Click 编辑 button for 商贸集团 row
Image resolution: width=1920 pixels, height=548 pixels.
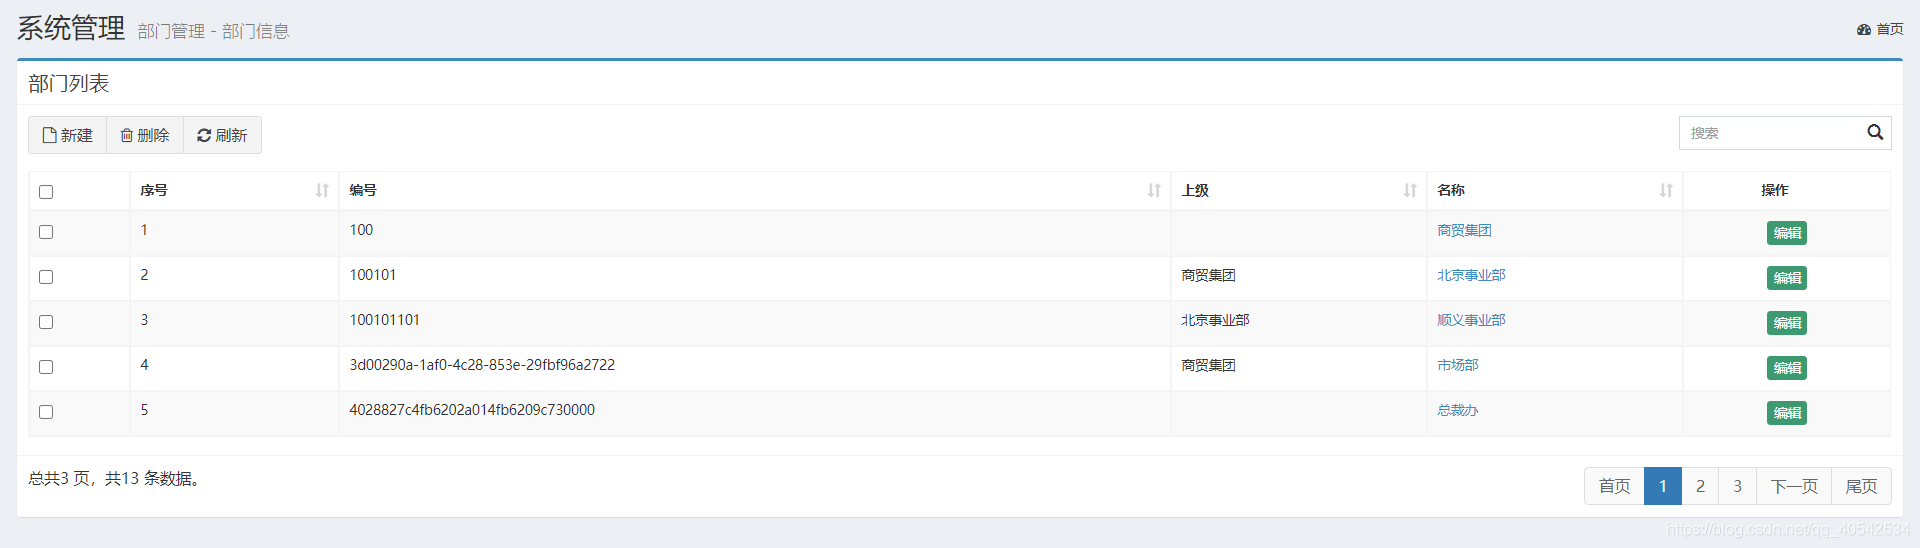[x=1787, y=233]
